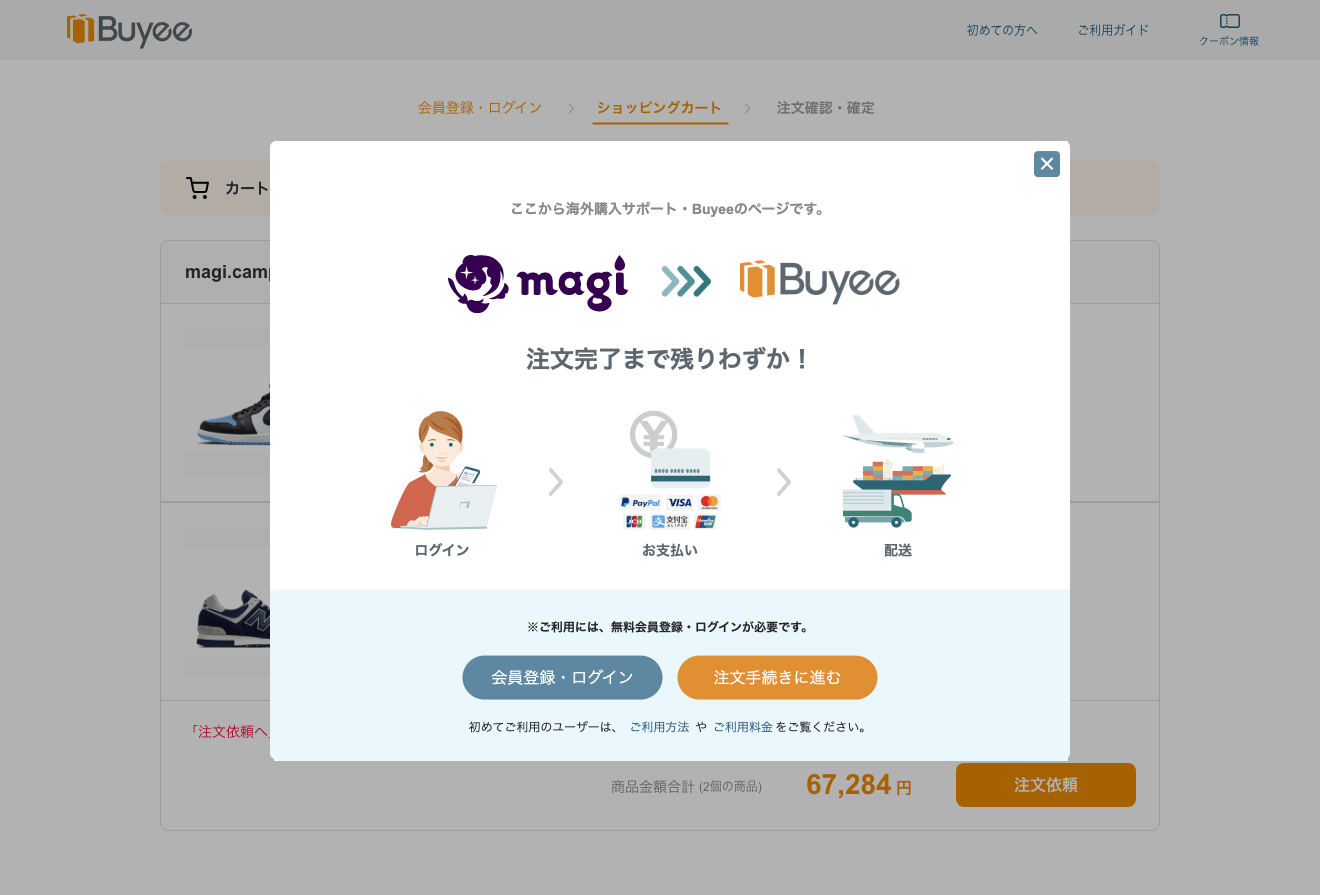Click the magi.camp seller name text

228,272
